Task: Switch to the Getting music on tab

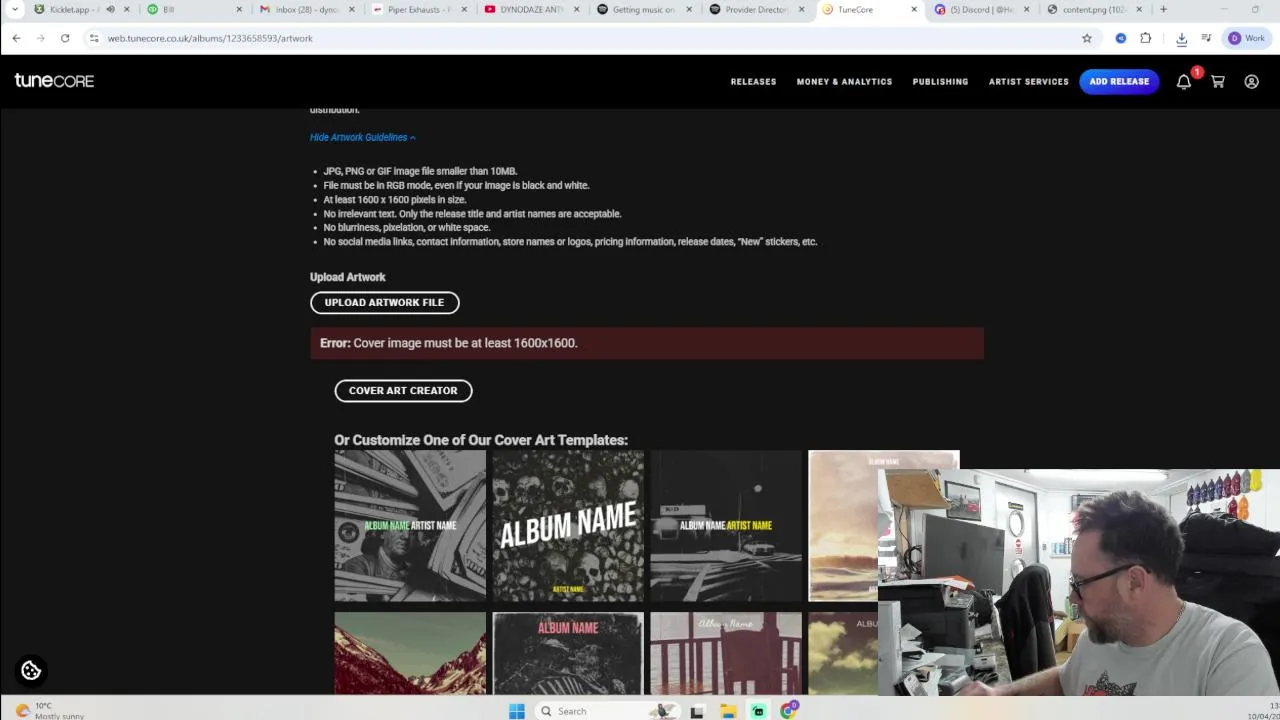Action: pyautogui.click(x=642, y=10)
